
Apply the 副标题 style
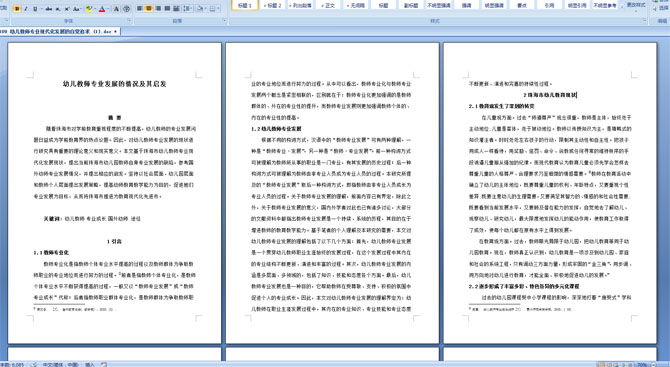[411, 5]
